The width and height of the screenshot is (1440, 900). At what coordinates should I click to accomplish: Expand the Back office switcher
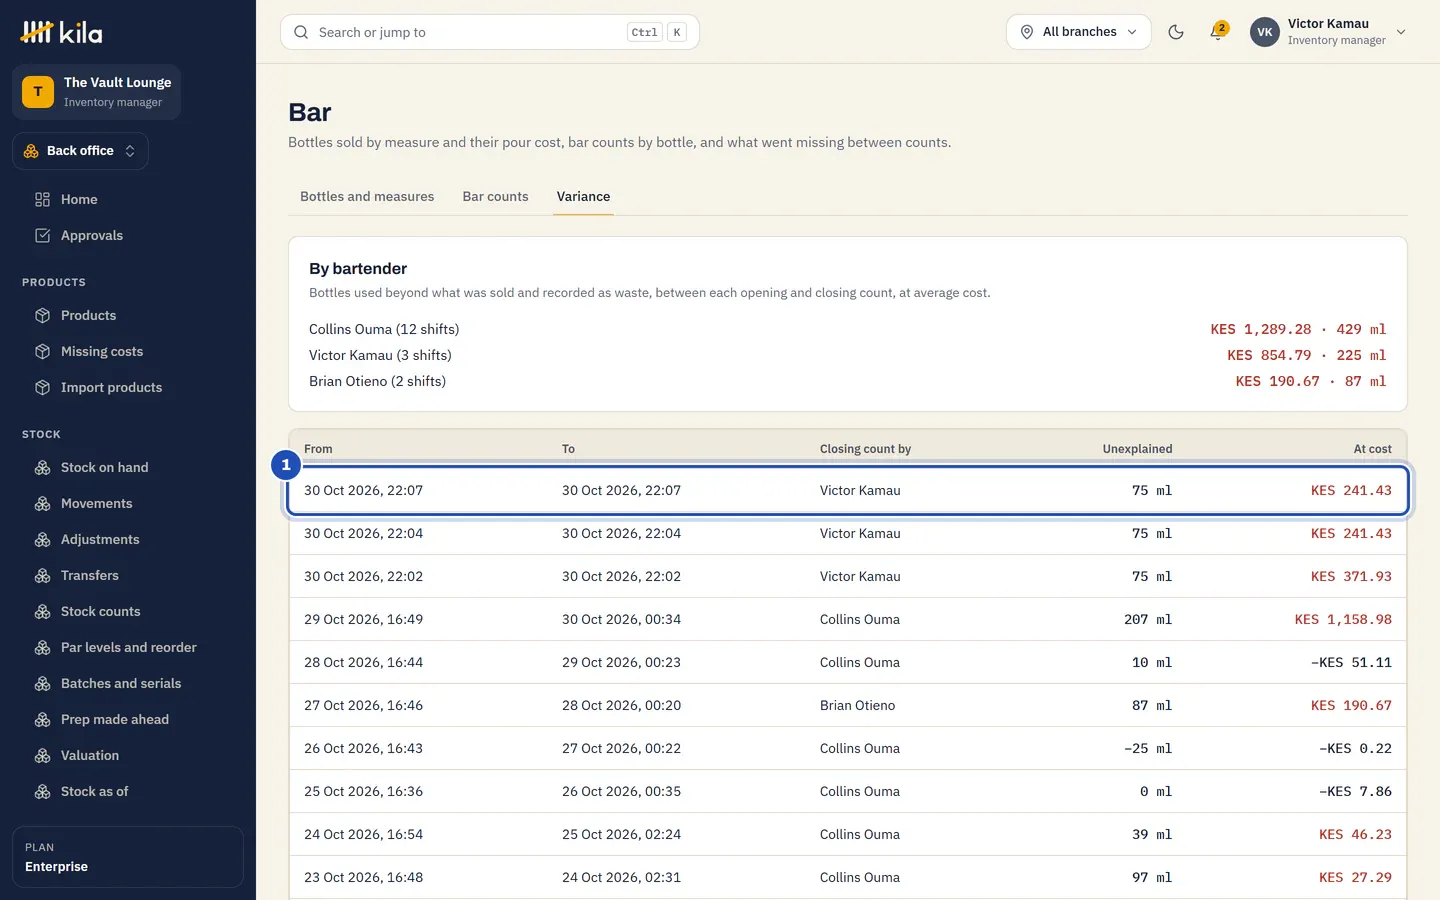point(80,151)
